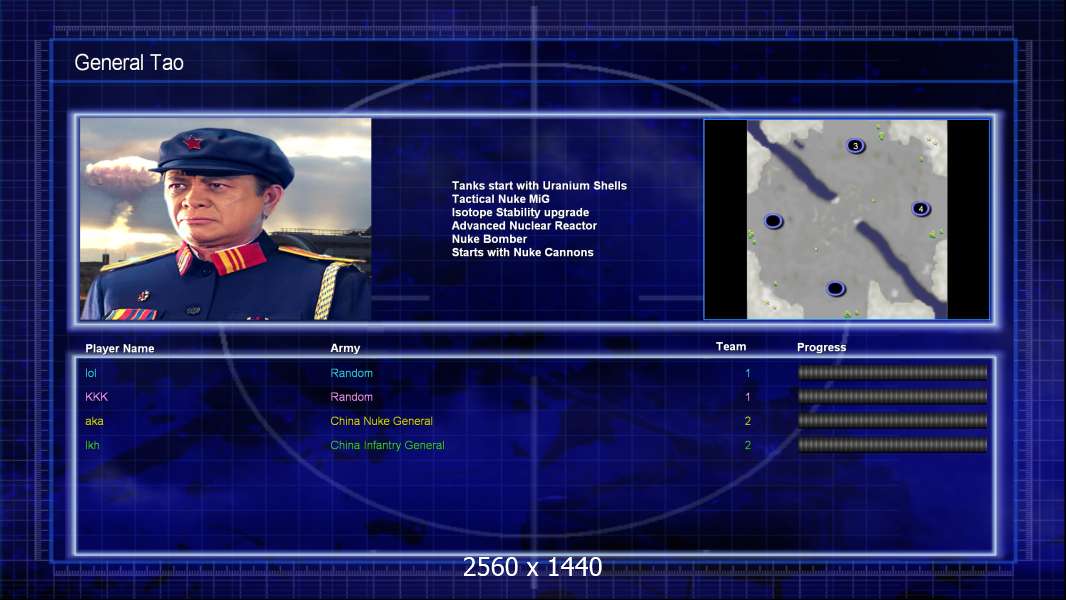Select the China Nuke General army entry
1066x600 pixels.
[x=381, y=421]
